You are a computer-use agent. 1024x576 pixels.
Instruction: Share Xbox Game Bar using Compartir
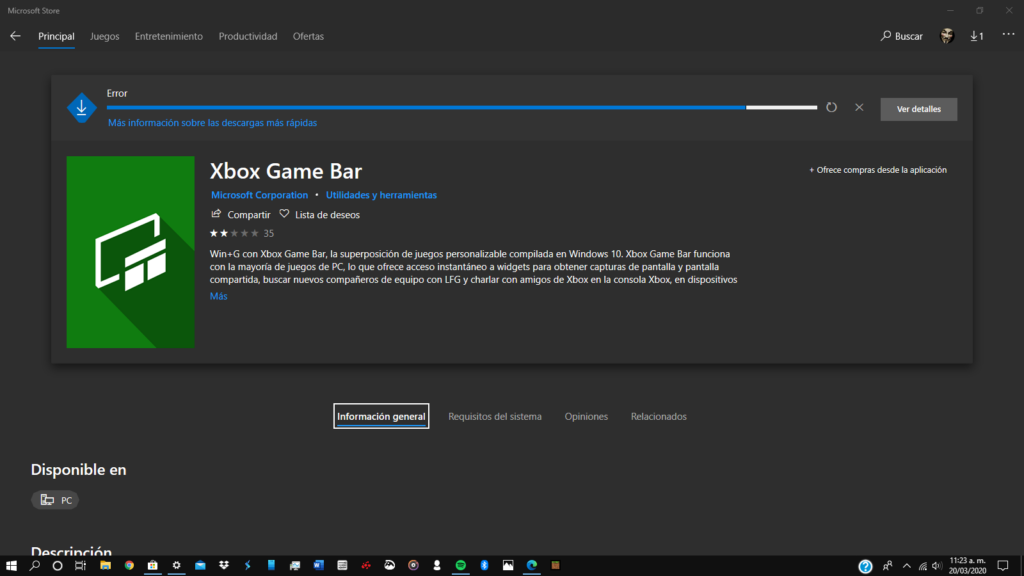coord(240,214)
